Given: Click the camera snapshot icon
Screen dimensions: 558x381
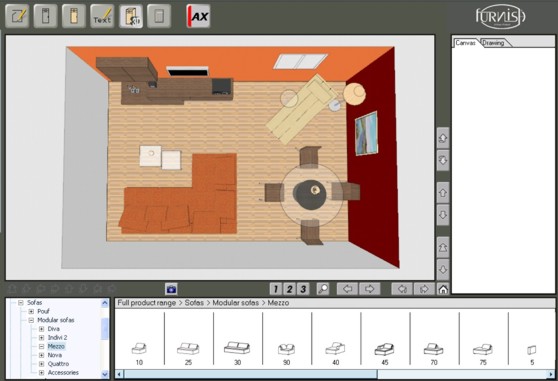Looking at the screenshot, I should click(x=171, y=289).
